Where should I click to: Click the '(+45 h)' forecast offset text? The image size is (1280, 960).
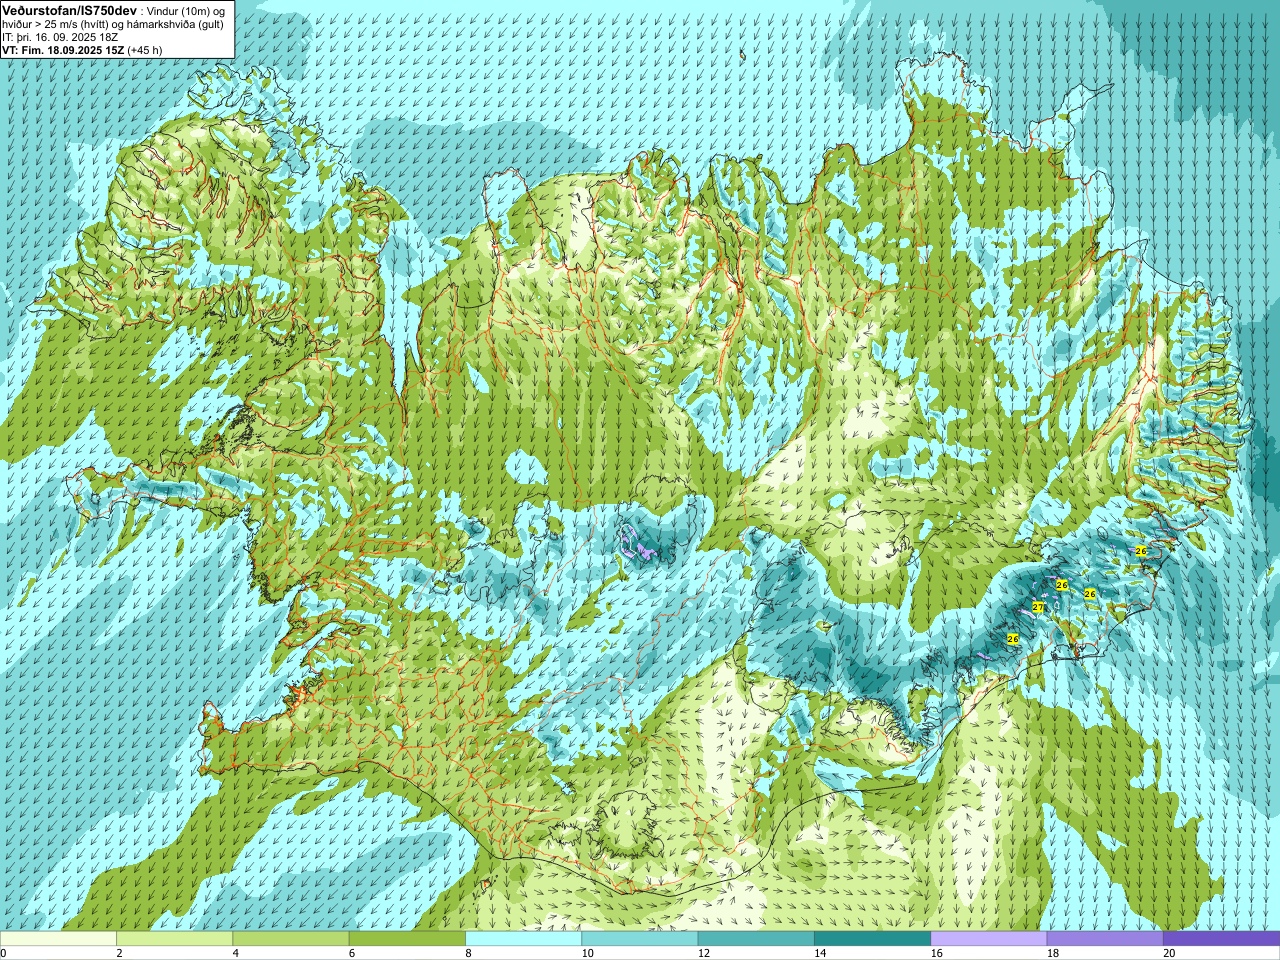[x=145, y=50]
